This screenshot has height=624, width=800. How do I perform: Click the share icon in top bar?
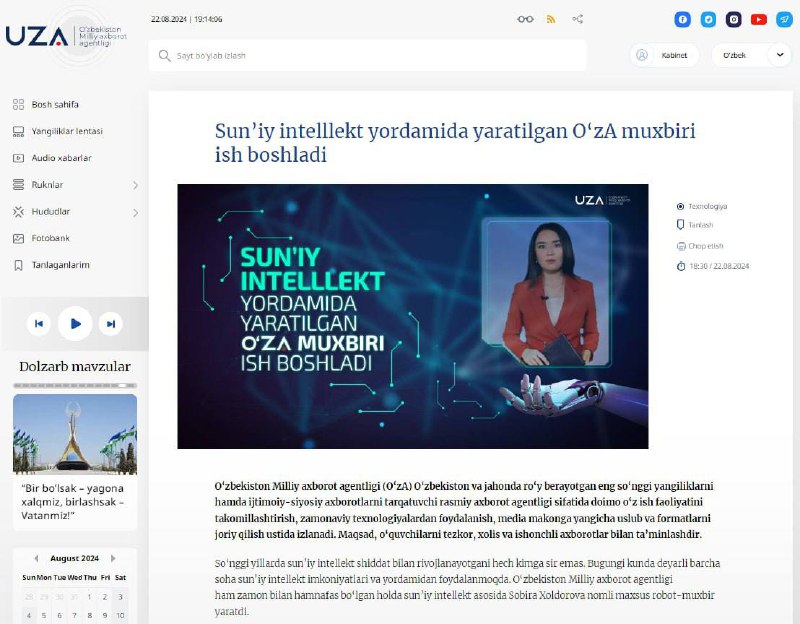point(578,19)
